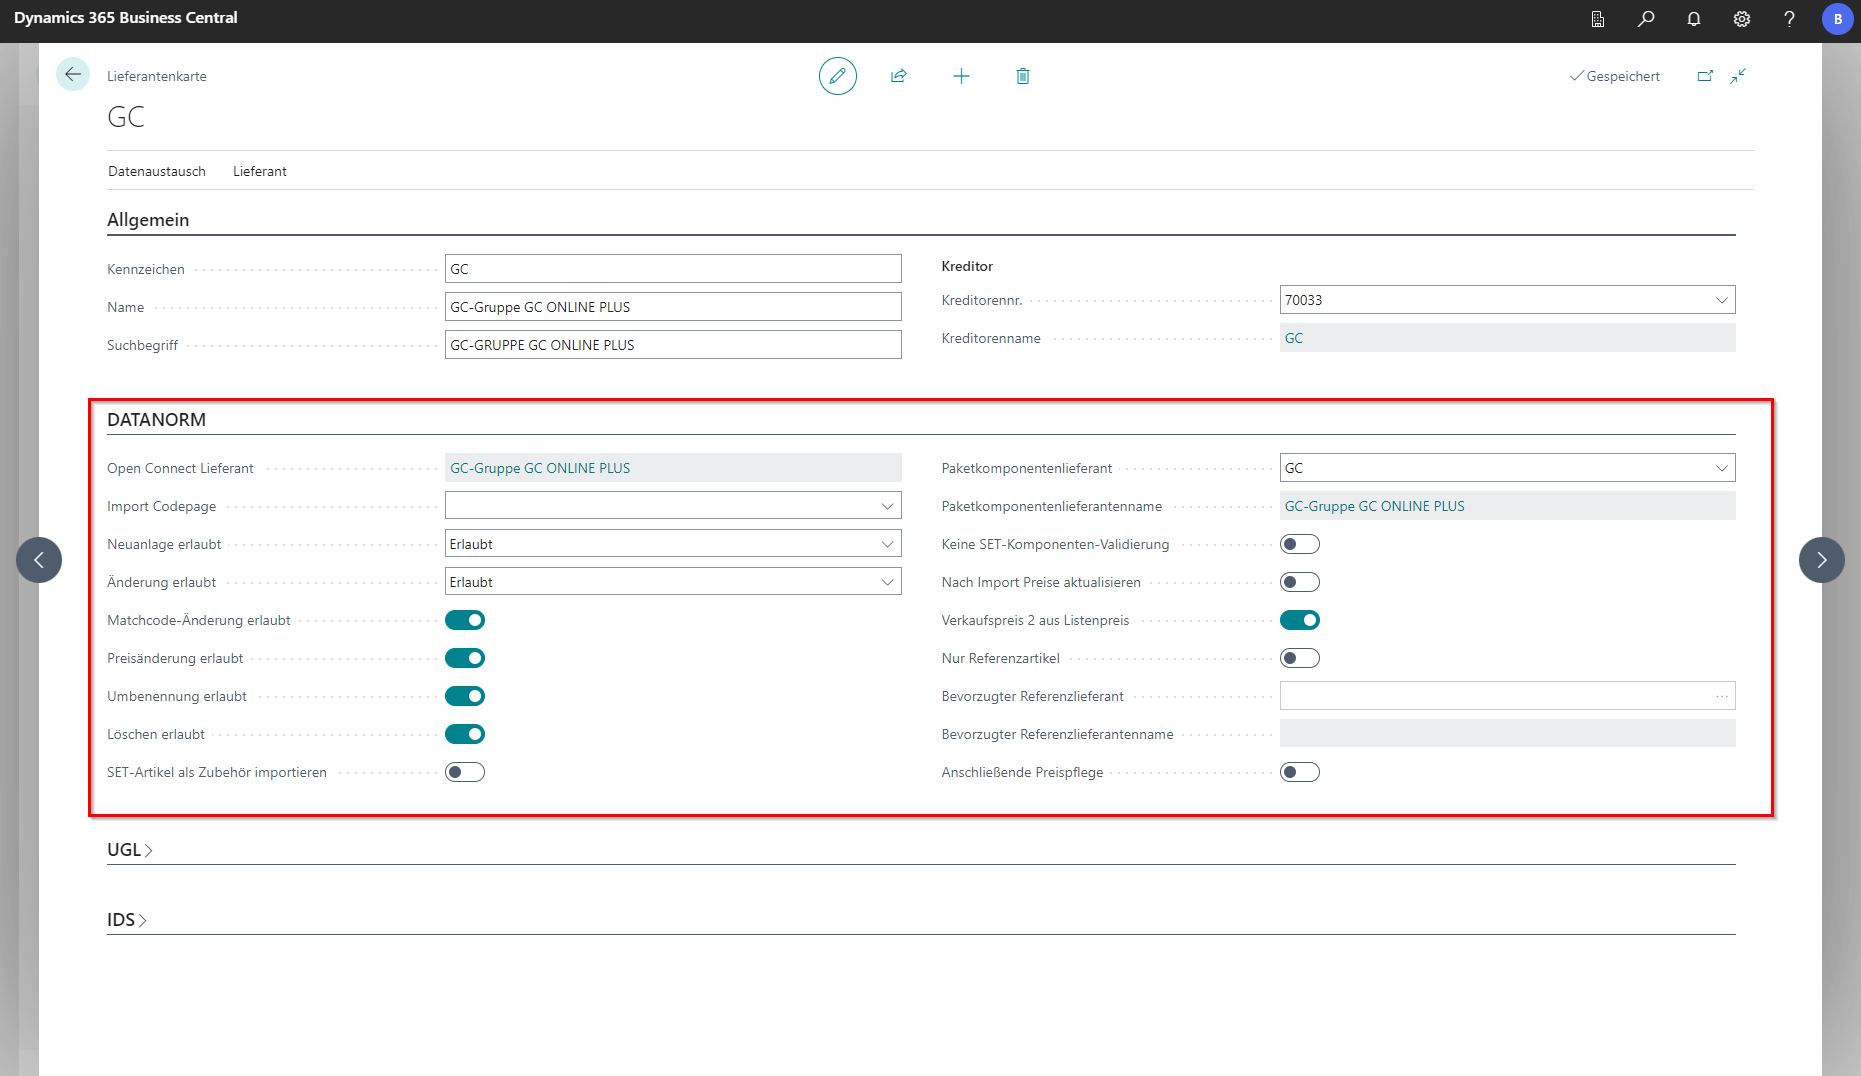1861x1076 pixels.
Task: Open the notifications bell
Action: click(1693, 19)
